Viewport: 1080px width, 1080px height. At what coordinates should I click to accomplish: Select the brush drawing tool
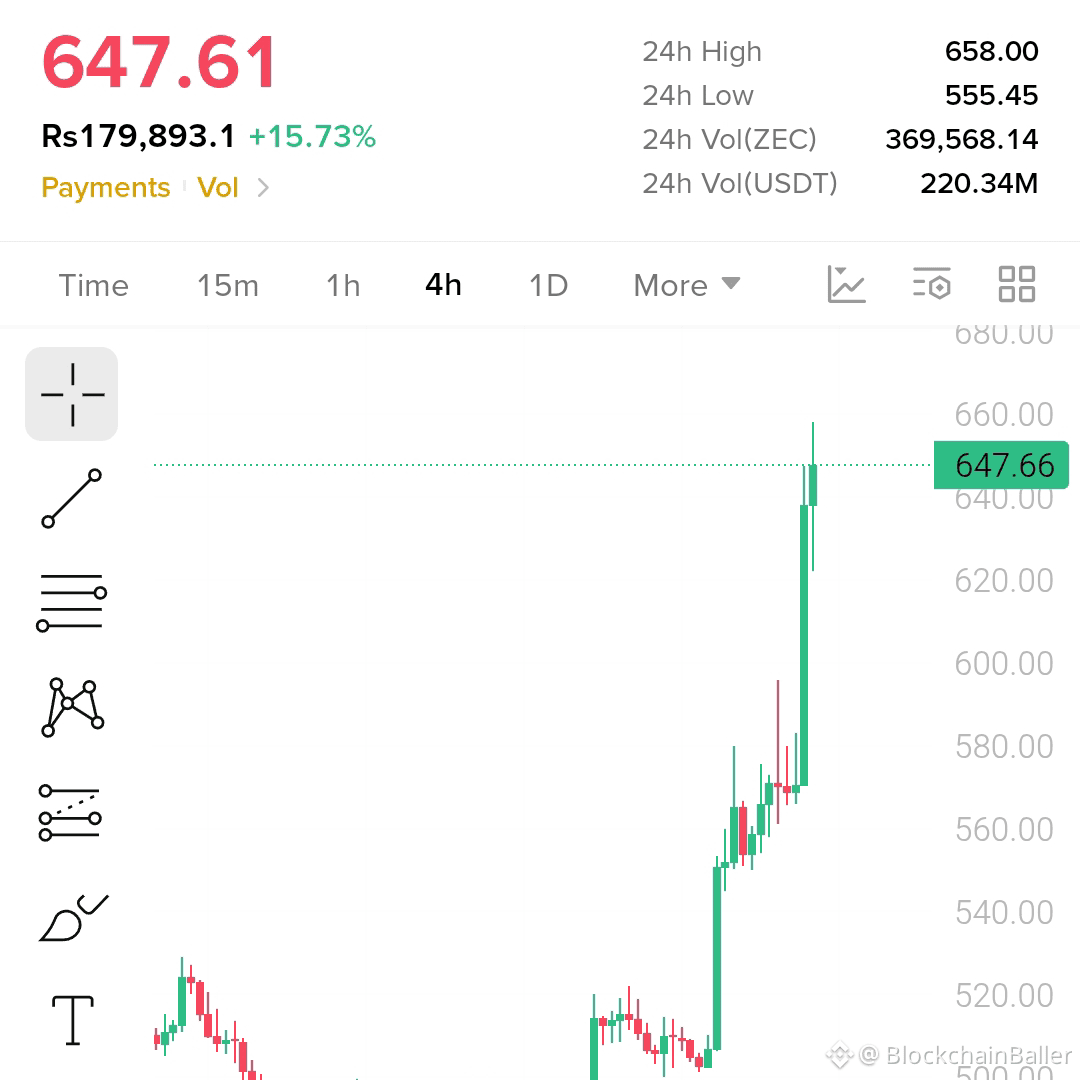coord(74,917)
